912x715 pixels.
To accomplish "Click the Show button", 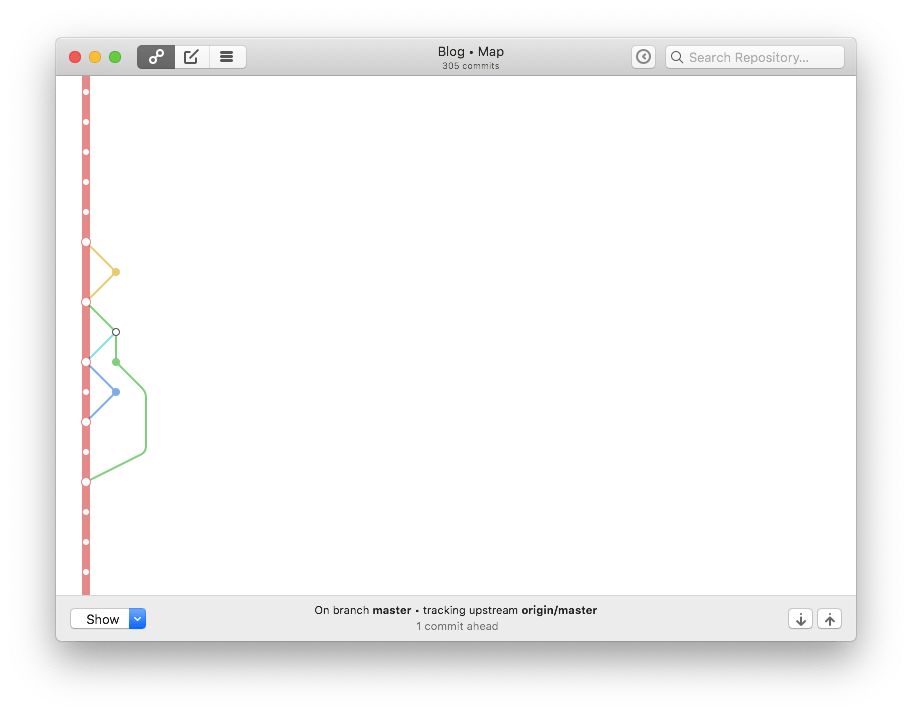I will click(101, 619).
